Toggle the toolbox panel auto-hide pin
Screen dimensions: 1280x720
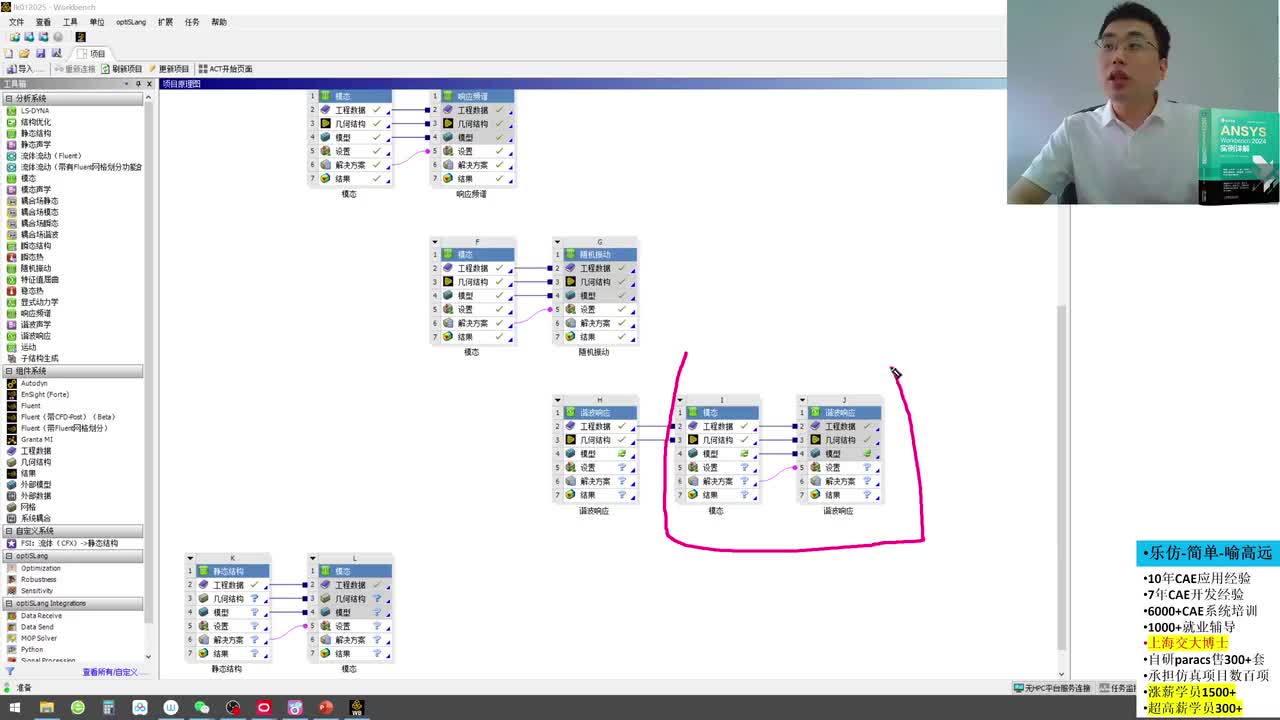(138, 84)
